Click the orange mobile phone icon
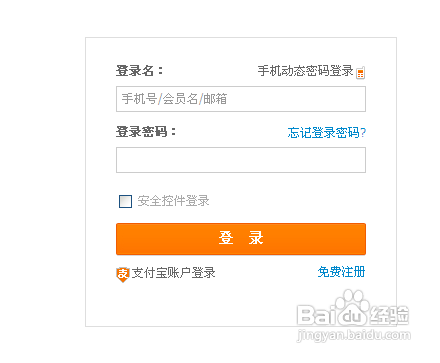The width and height of the screenshot is (440, 363). click(360, 73)
